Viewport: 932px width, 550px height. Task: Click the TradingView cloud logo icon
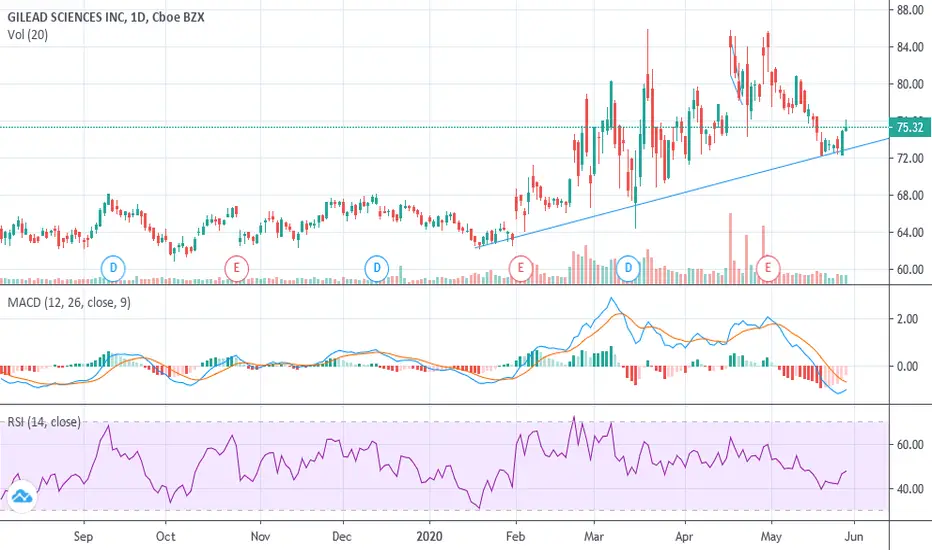[x=21, y=496]
